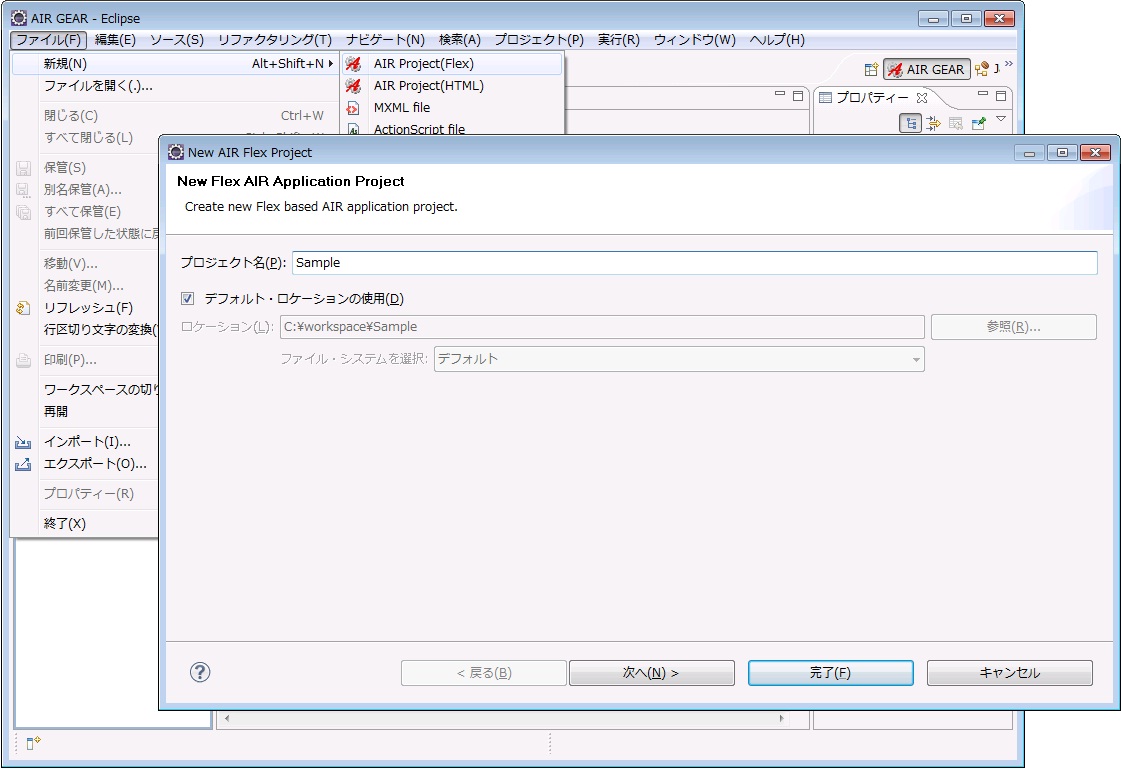The width and height of the screenshot is (1121, 769).
Task: Click the editor horizontal scrollbar left arrow
Action: (227, 718)
